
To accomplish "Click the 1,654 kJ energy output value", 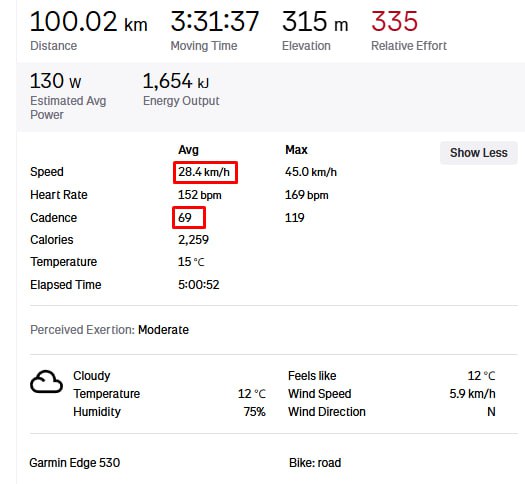I will coord(176,81).
